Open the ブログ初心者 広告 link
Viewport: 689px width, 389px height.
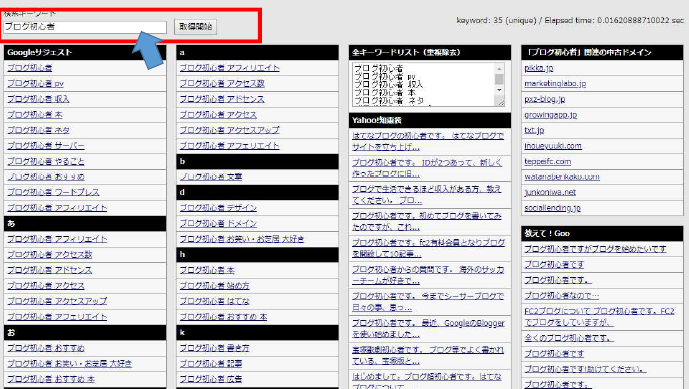[211, 379]
